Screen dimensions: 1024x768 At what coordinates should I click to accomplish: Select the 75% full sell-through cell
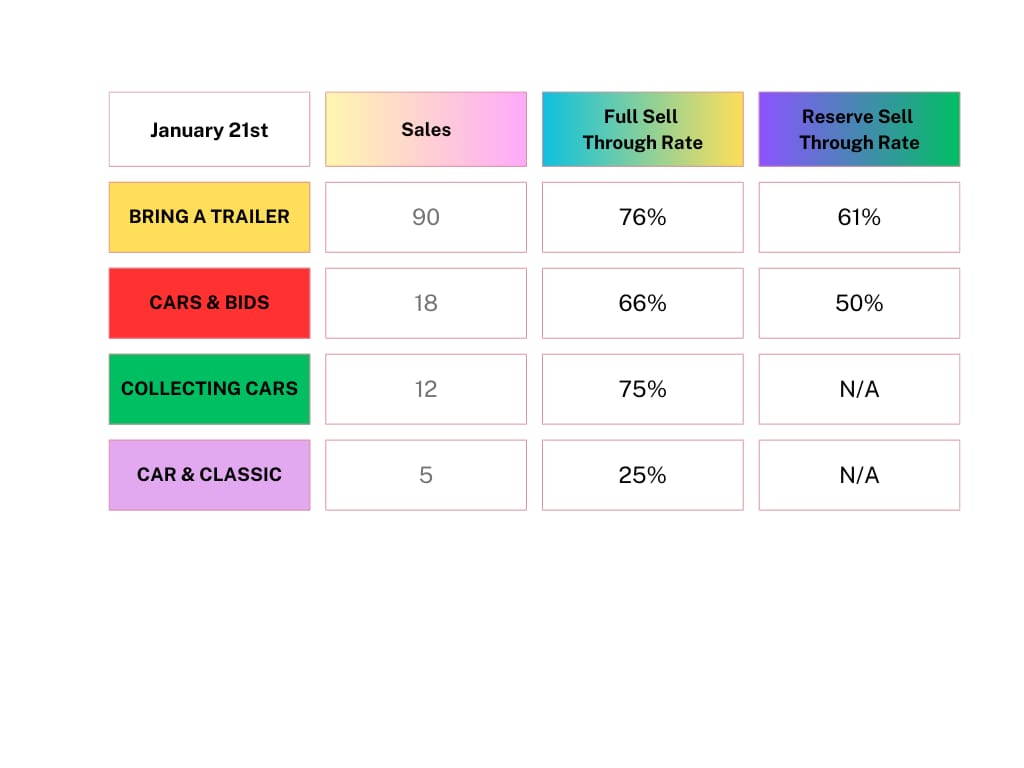(643, 389)
